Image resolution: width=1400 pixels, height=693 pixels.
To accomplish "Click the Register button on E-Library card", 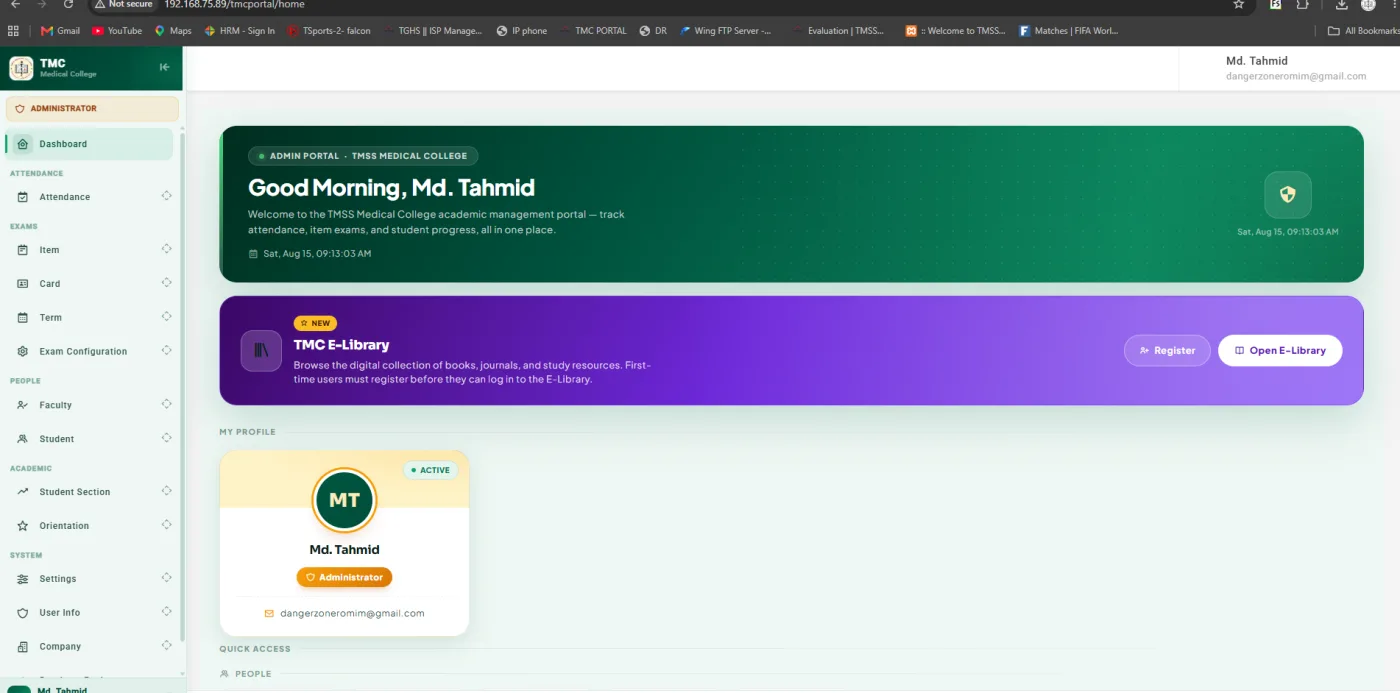I will click(1167, 350).
